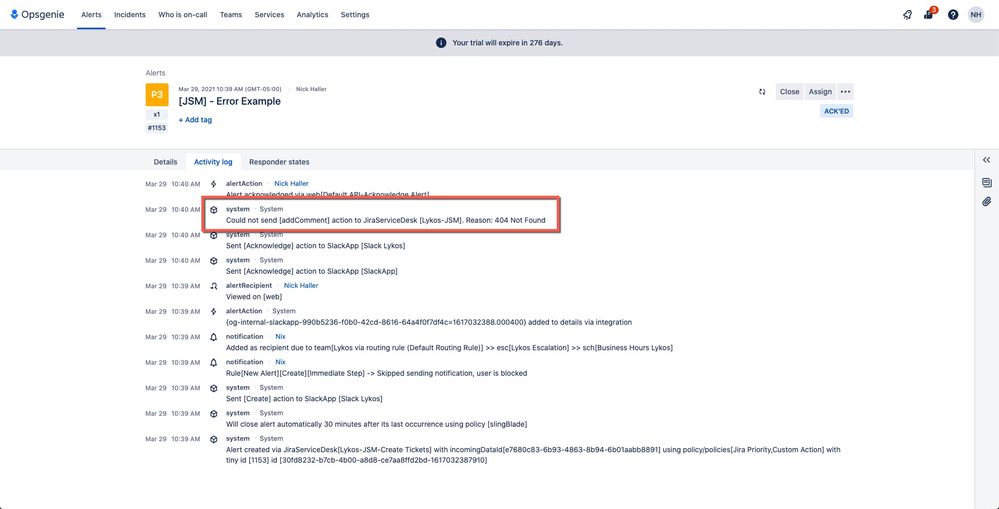Refresh the alert with the reload icon

762,92
